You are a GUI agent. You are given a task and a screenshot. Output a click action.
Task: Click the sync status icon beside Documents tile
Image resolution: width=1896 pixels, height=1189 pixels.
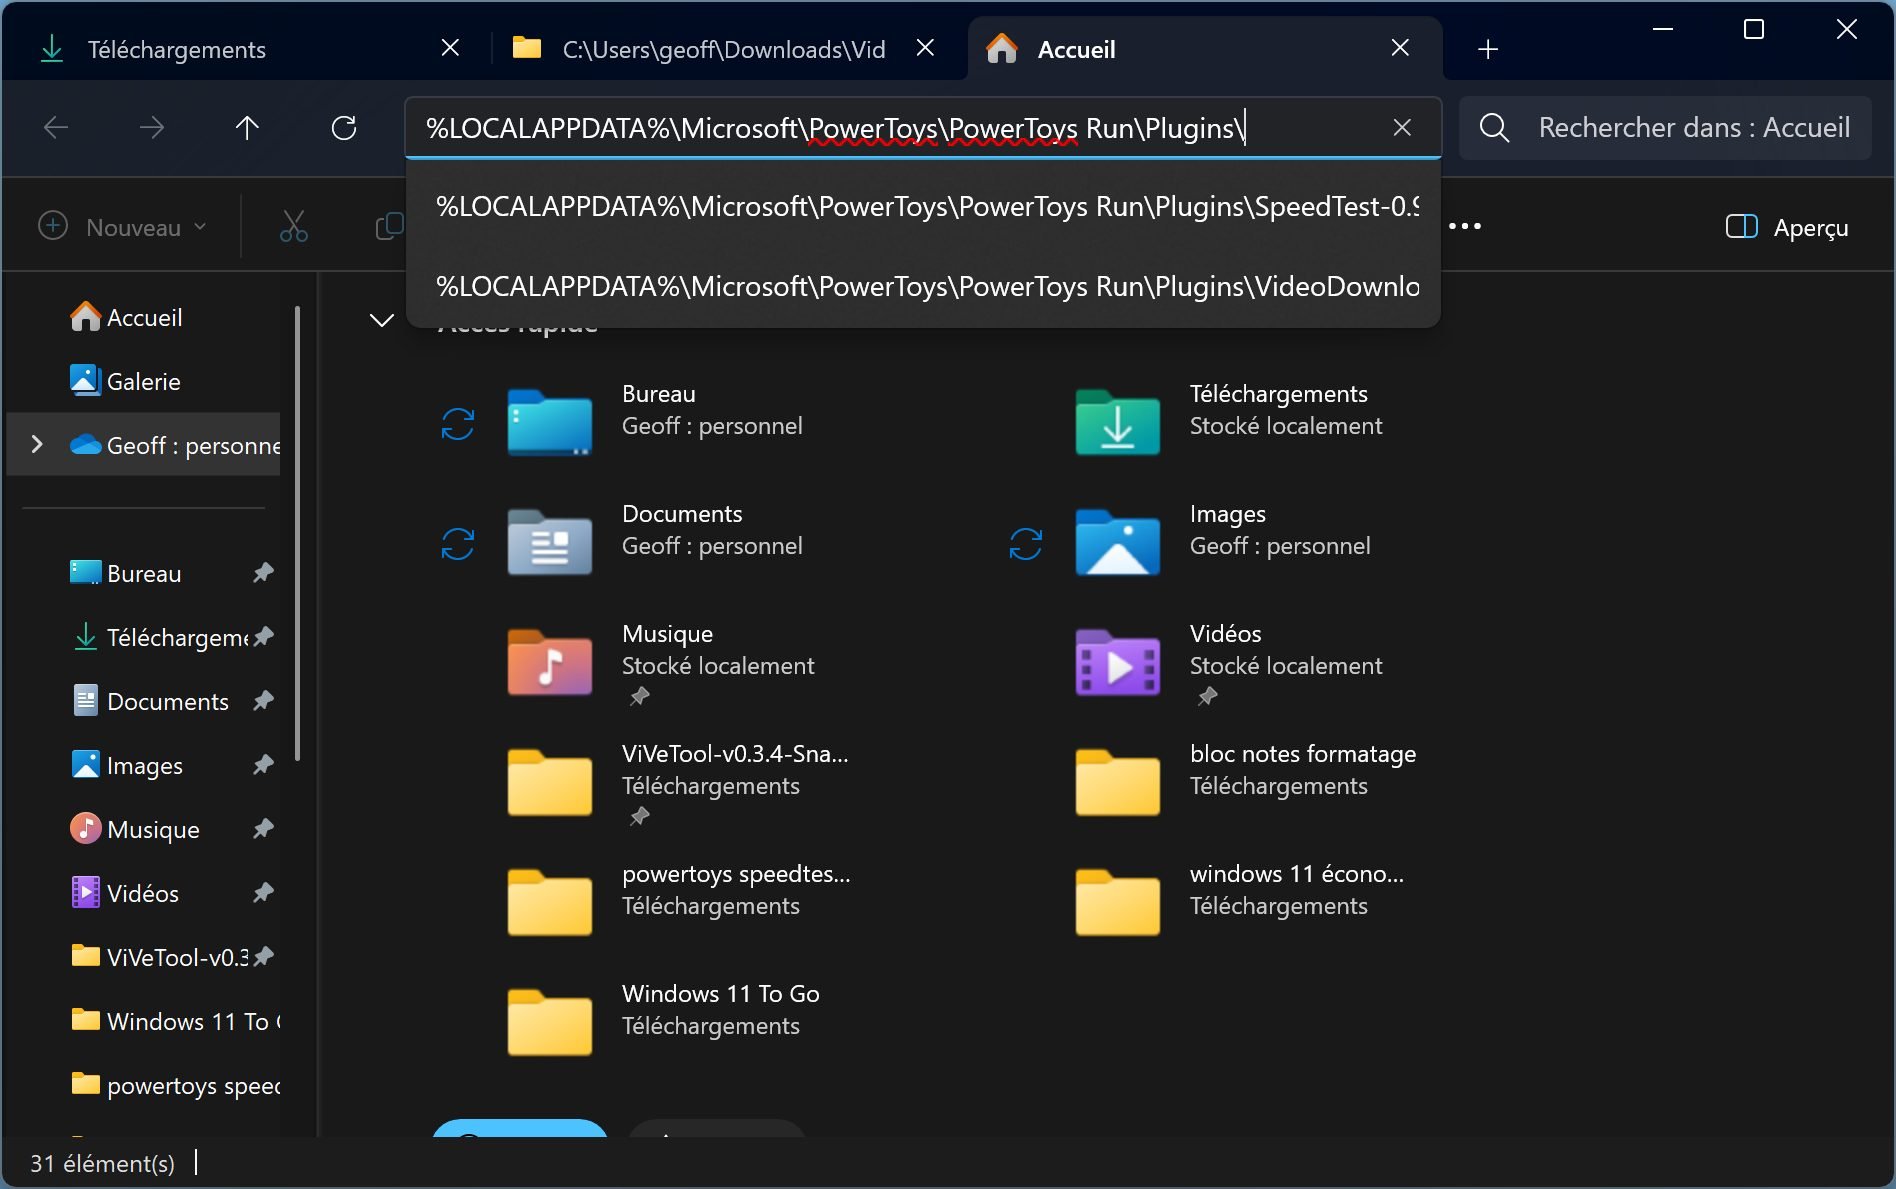(x=458, y=544)
